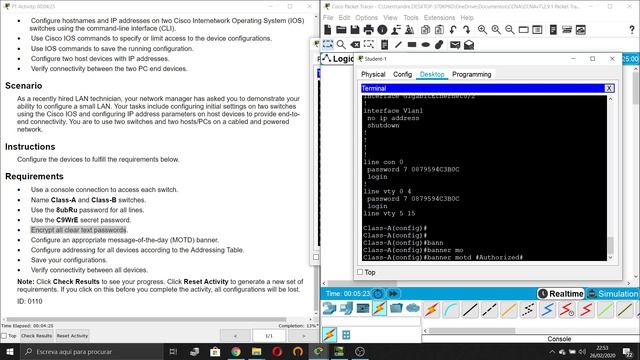Select the Add Simple PDU envelope icon

(455, 44)
